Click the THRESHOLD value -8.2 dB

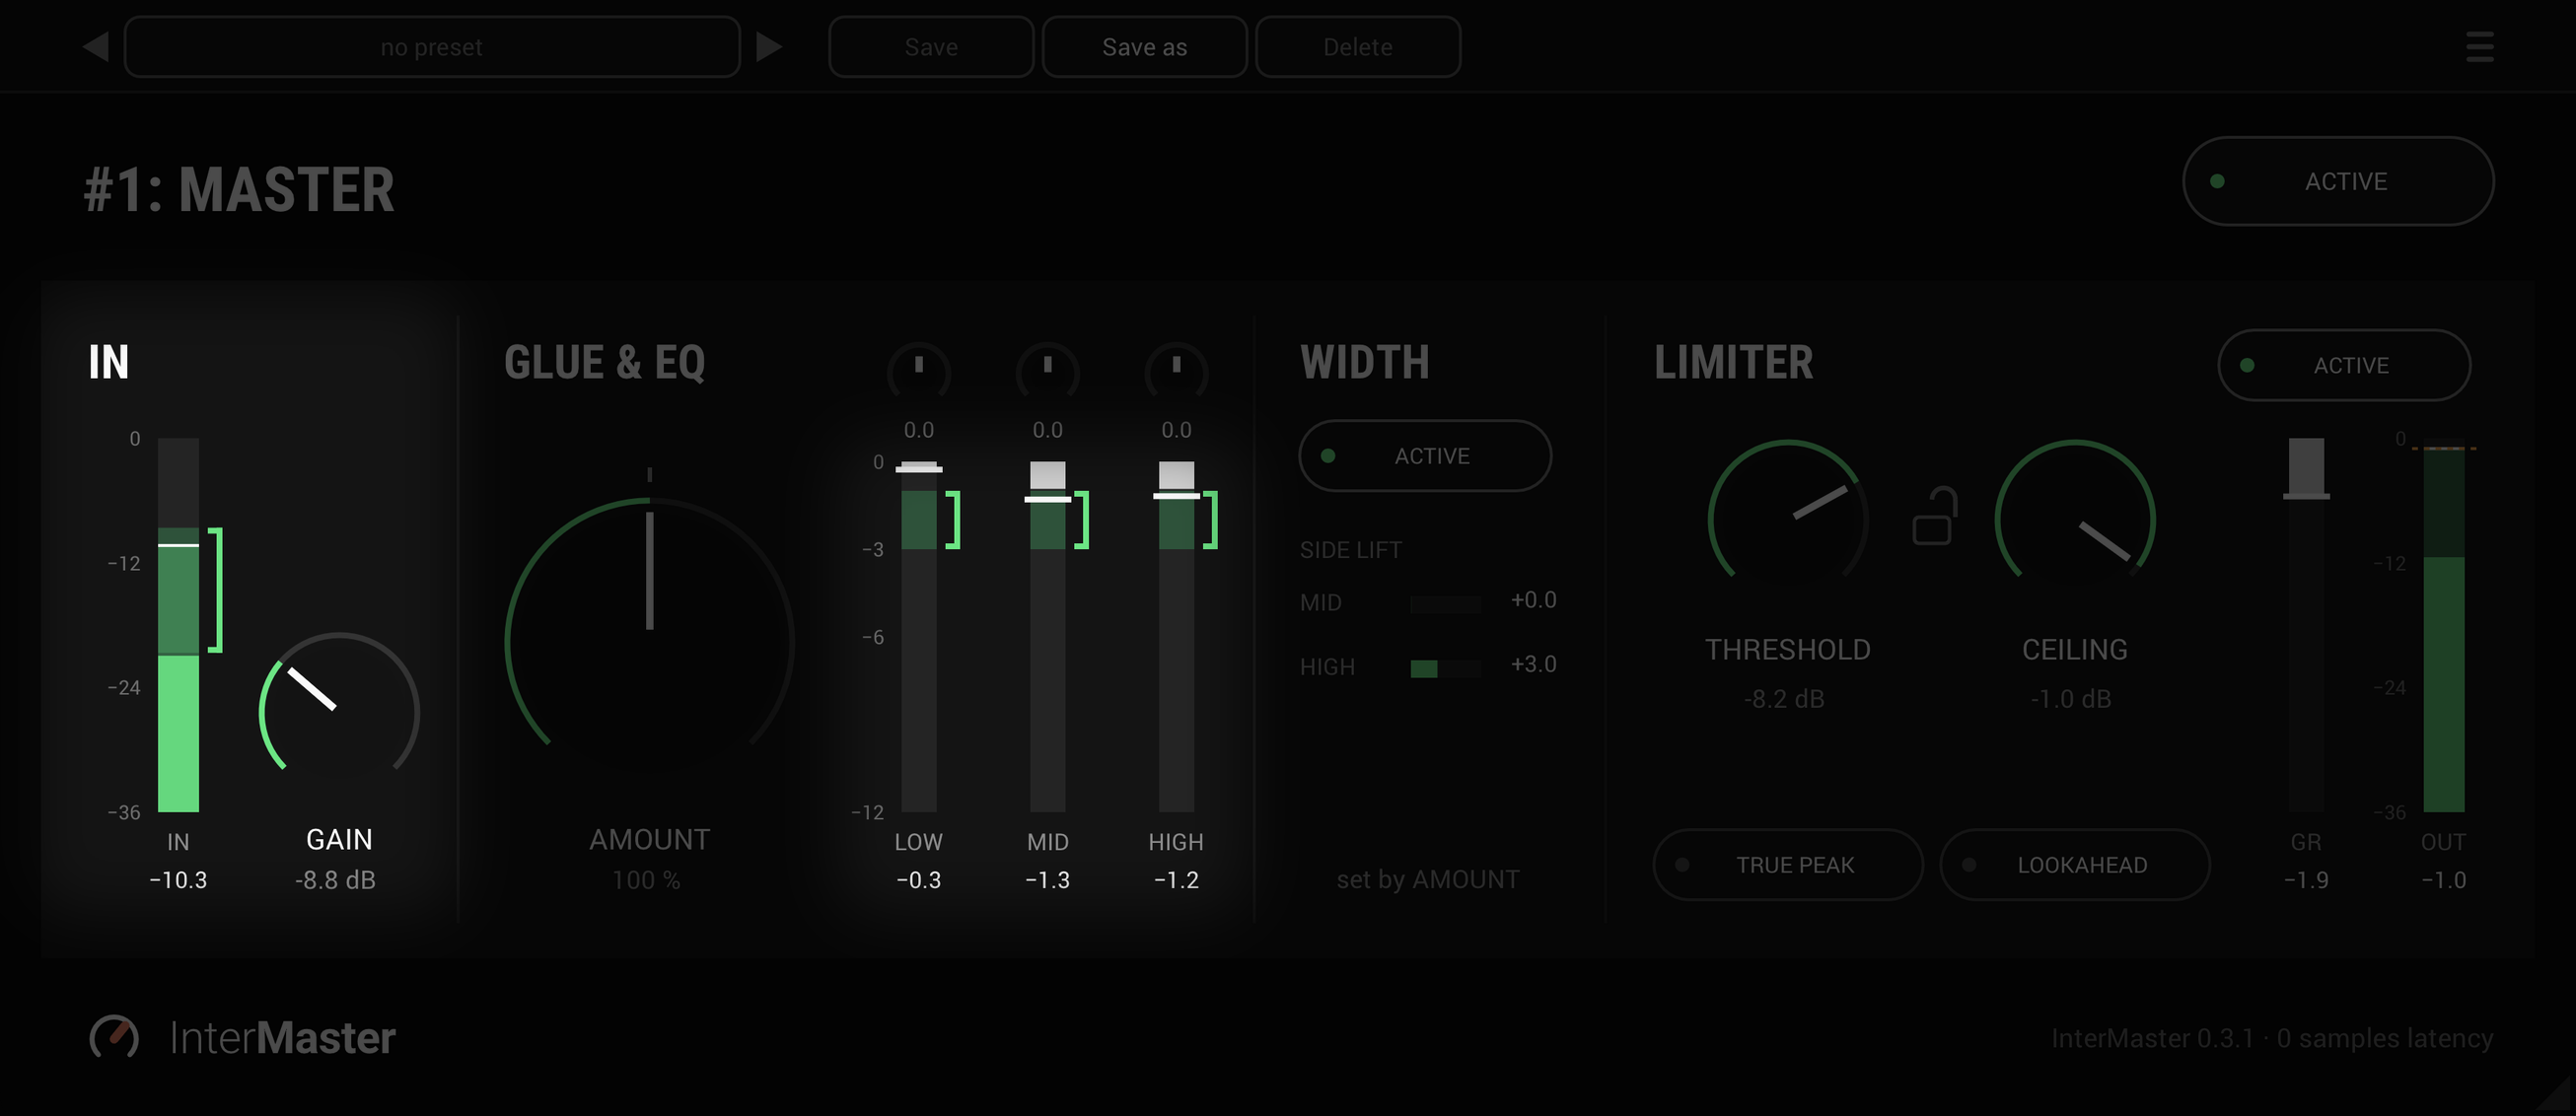point(1784,699)
